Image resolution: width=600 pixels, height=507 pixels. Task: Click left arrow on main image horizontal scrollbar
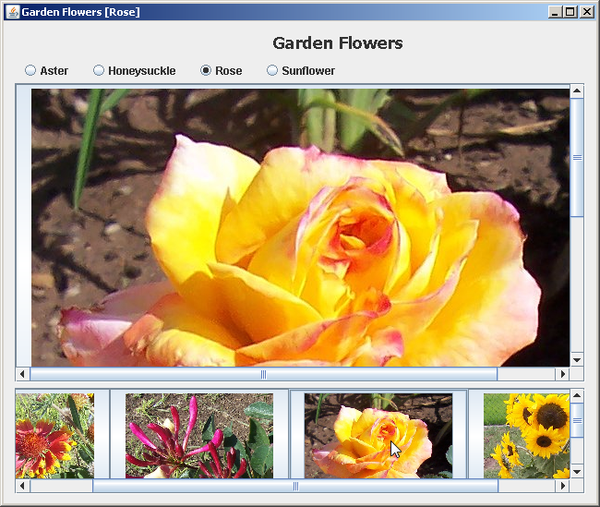pyautogui.click(x=23, y=374)
